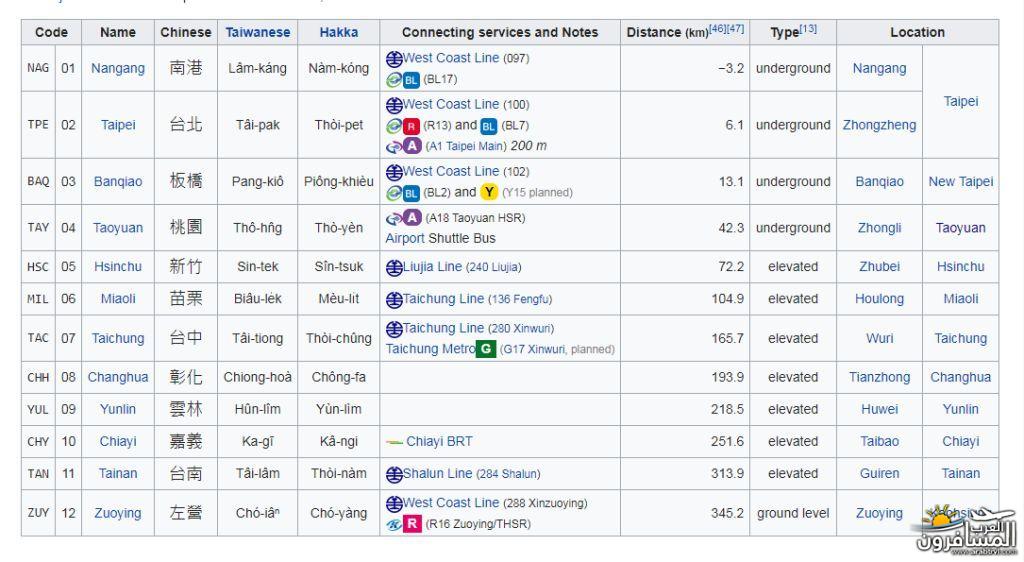
Task: Click reference [13] next to Type header
Action: [808, 29]
